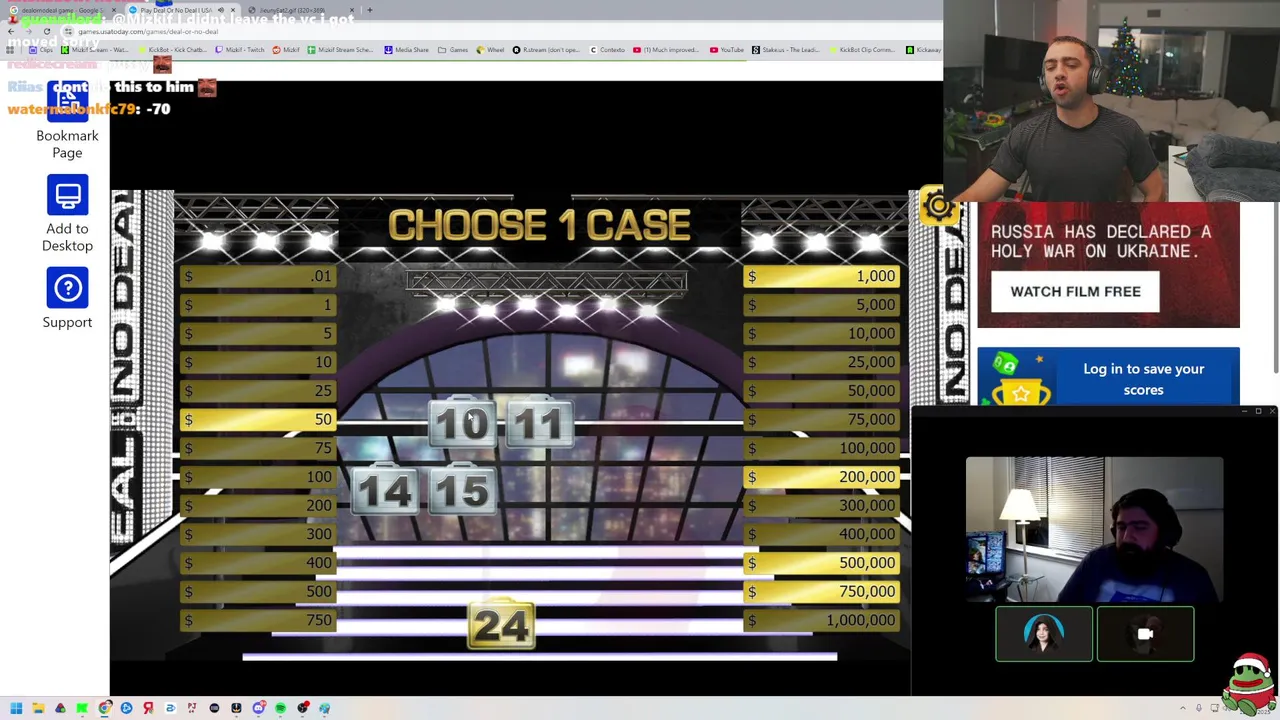Viewport: 1280px width, 720px height.
Task: Choose briefcase number 15
Action: point(462,491)
